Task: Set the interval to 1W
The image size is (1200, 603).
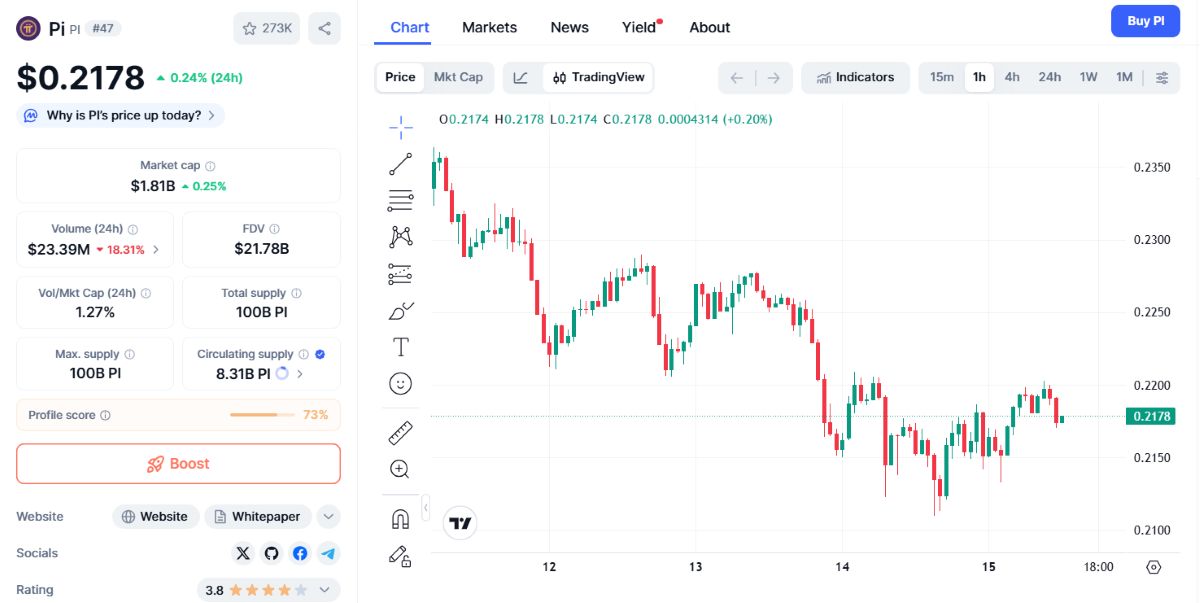Action: (1088, 77)
